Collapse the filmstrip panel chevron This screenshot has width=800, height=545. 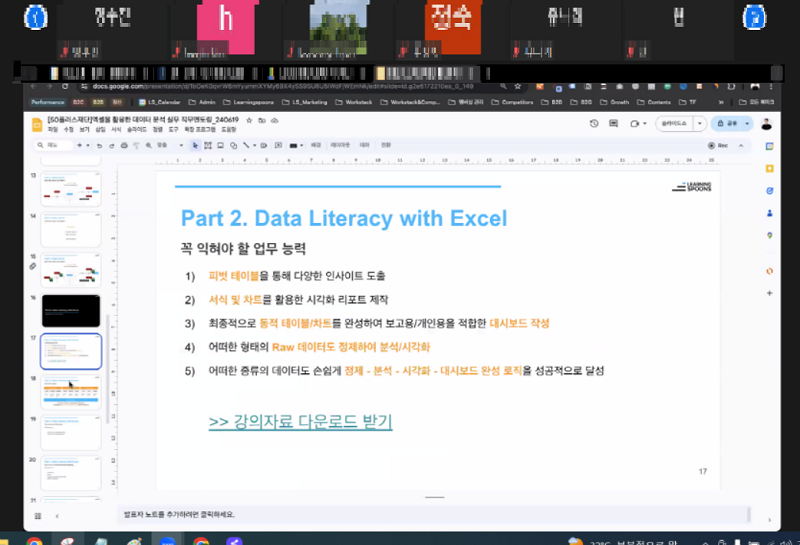click(57, 516)
